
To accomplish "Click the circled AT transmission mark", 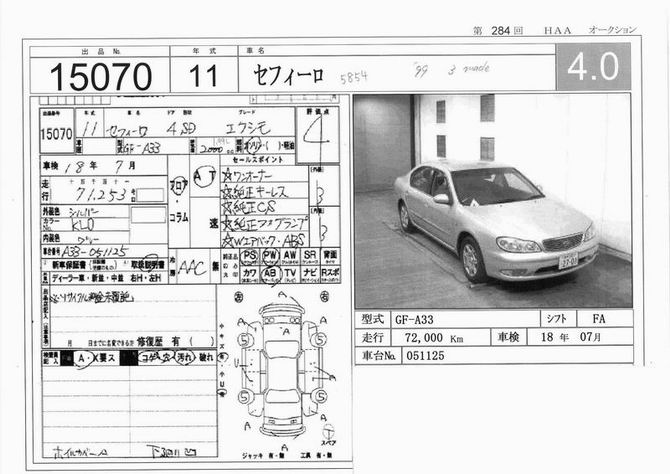I will coord(204,176).
